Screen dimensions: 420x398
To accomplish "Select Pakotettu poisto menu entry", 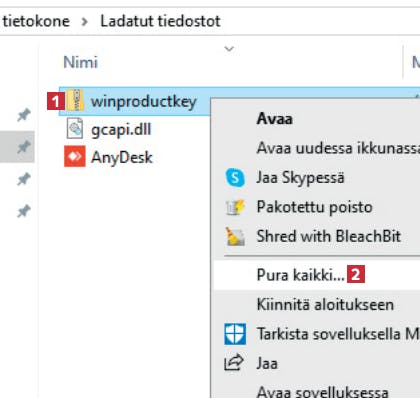I will point(314,207).
